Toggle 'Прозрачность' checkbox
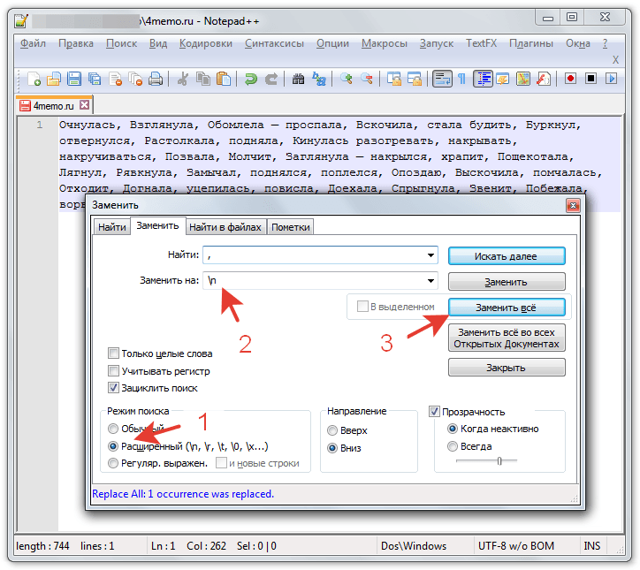 434,411
